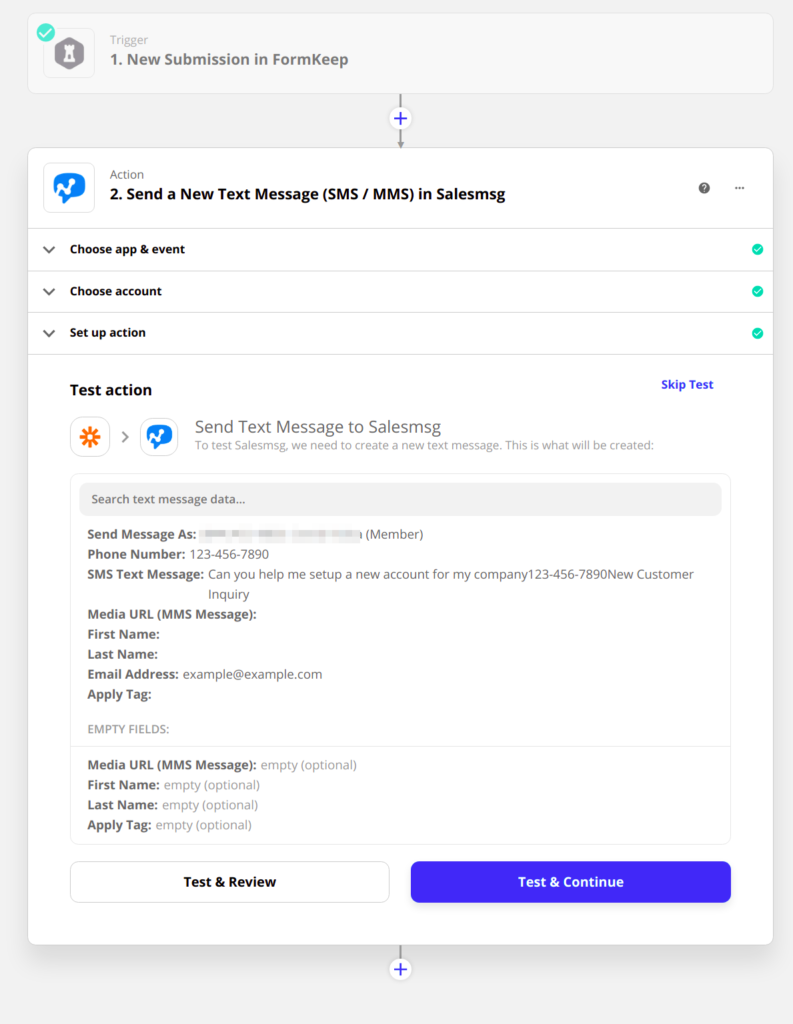Click the Salesmsg action app icon
Image resolution: width=793 pixels, height=1024 pixels.
coord(69,188)
